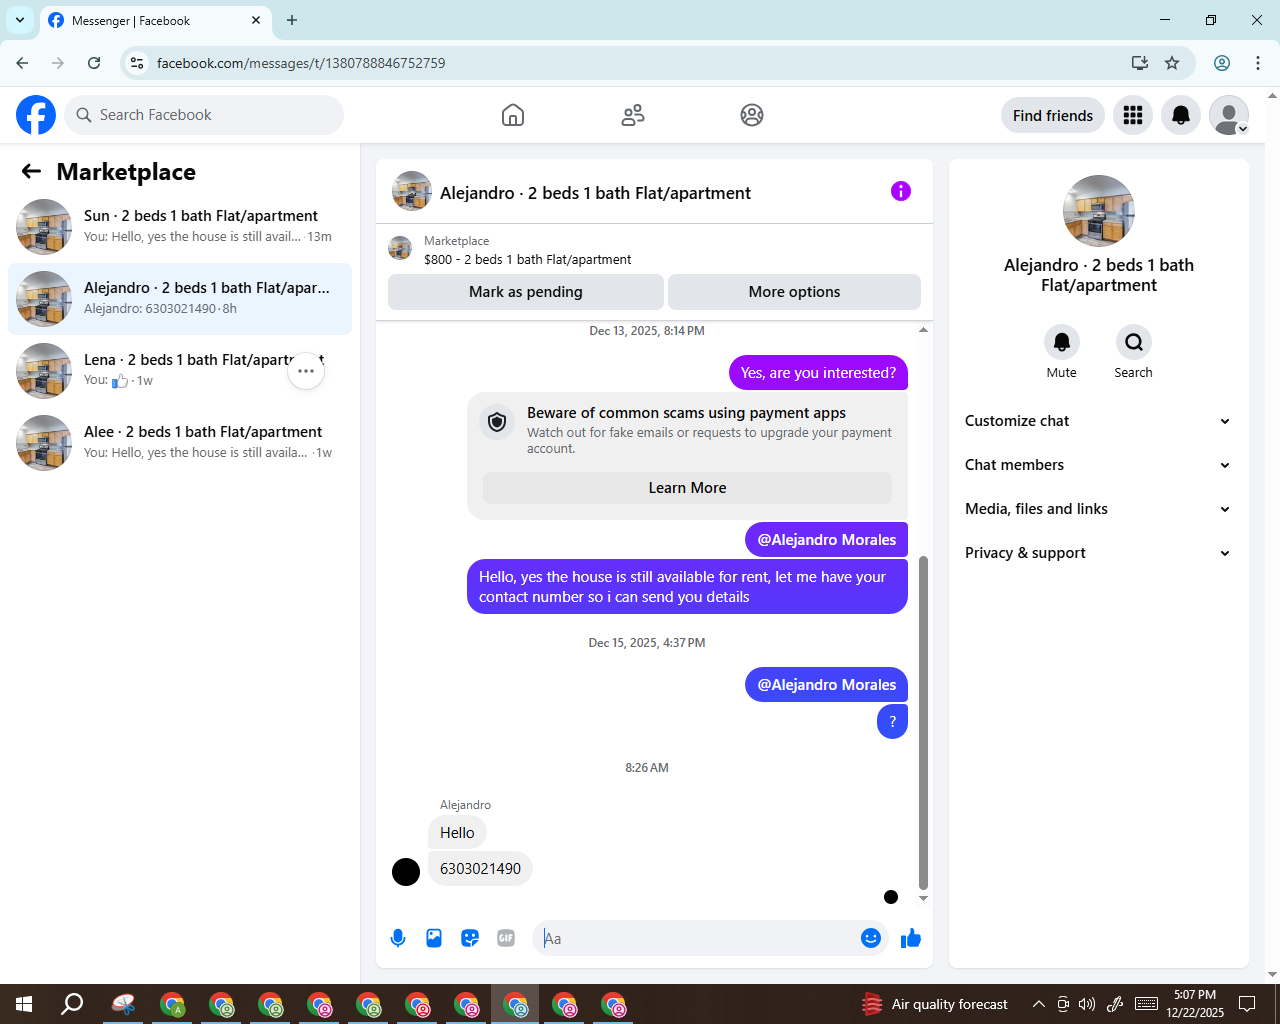Screen dimensions: 1280x1024
Task: Open Alejandro conversation in list
Action: pyautogui.click(x=180, y=299)
